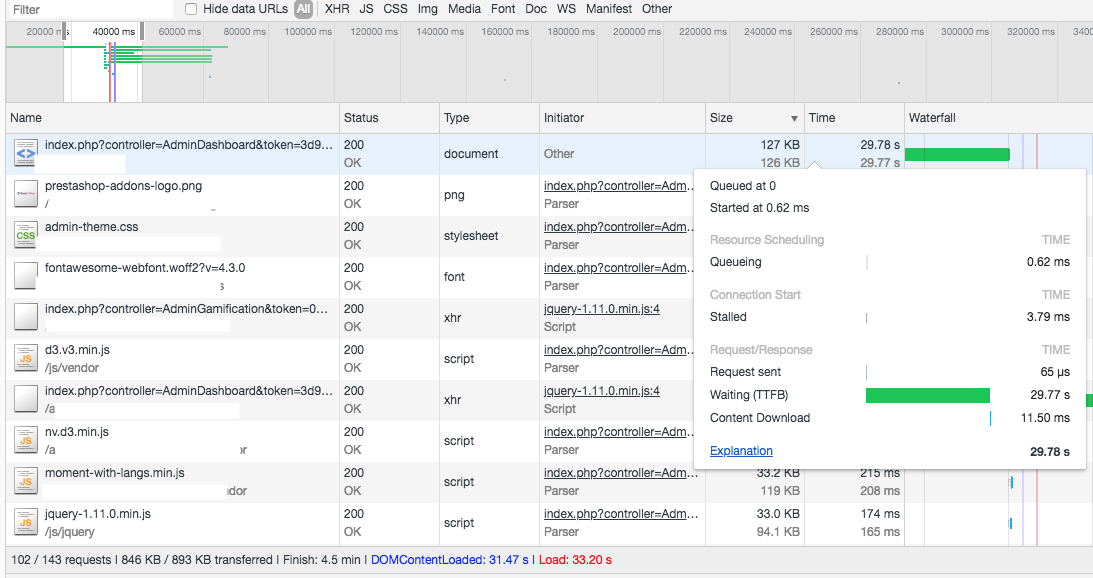
Task: Click the document icon for index.php AdminDashboard
Action: [26, 153]
